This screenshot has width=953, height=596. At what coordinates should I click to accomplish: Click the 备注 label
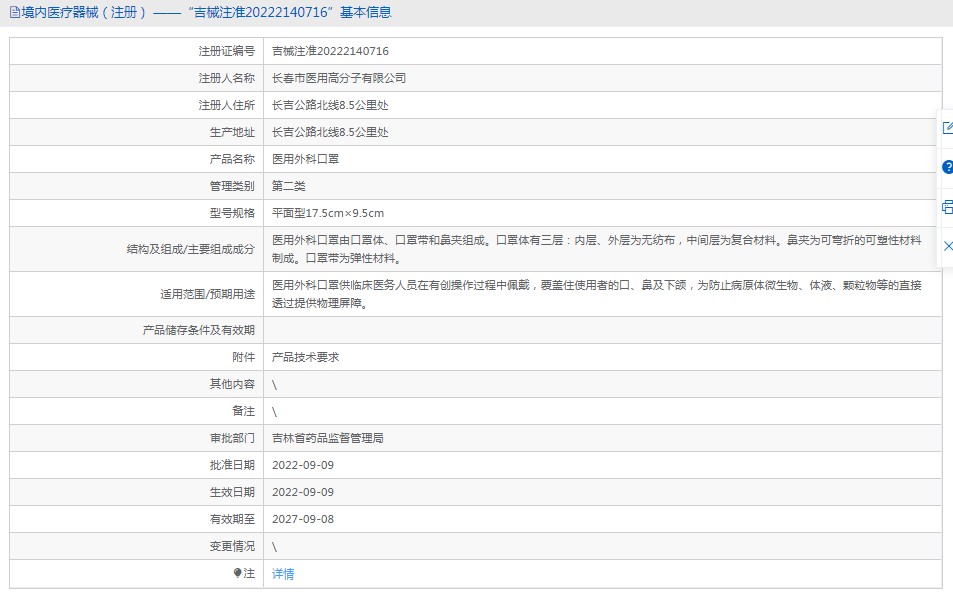pyautogui.click(x=244, y=411)
